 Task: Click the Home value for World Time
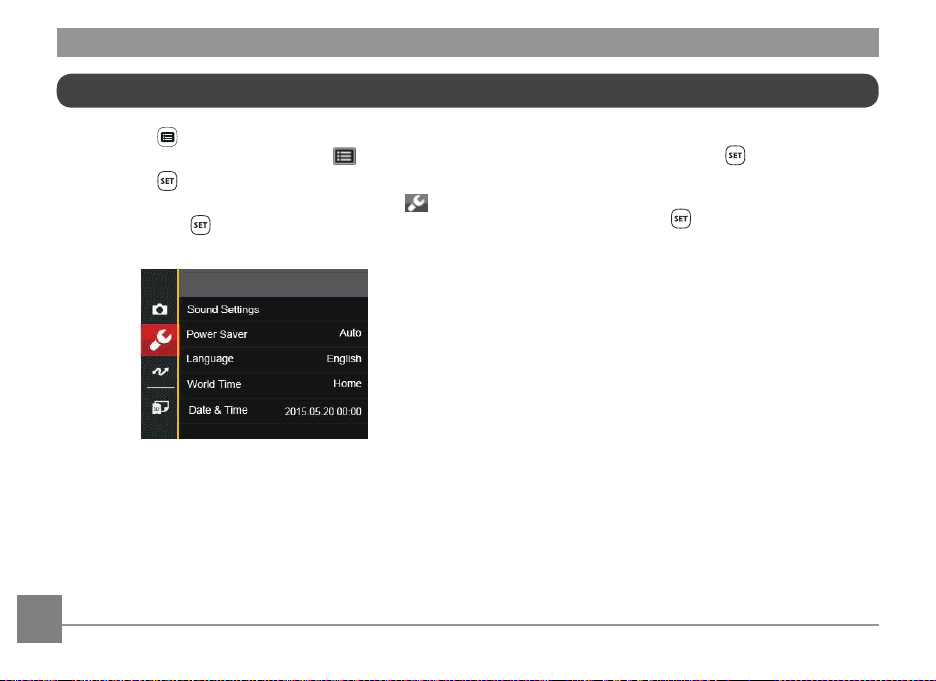[x=347, y=384]
